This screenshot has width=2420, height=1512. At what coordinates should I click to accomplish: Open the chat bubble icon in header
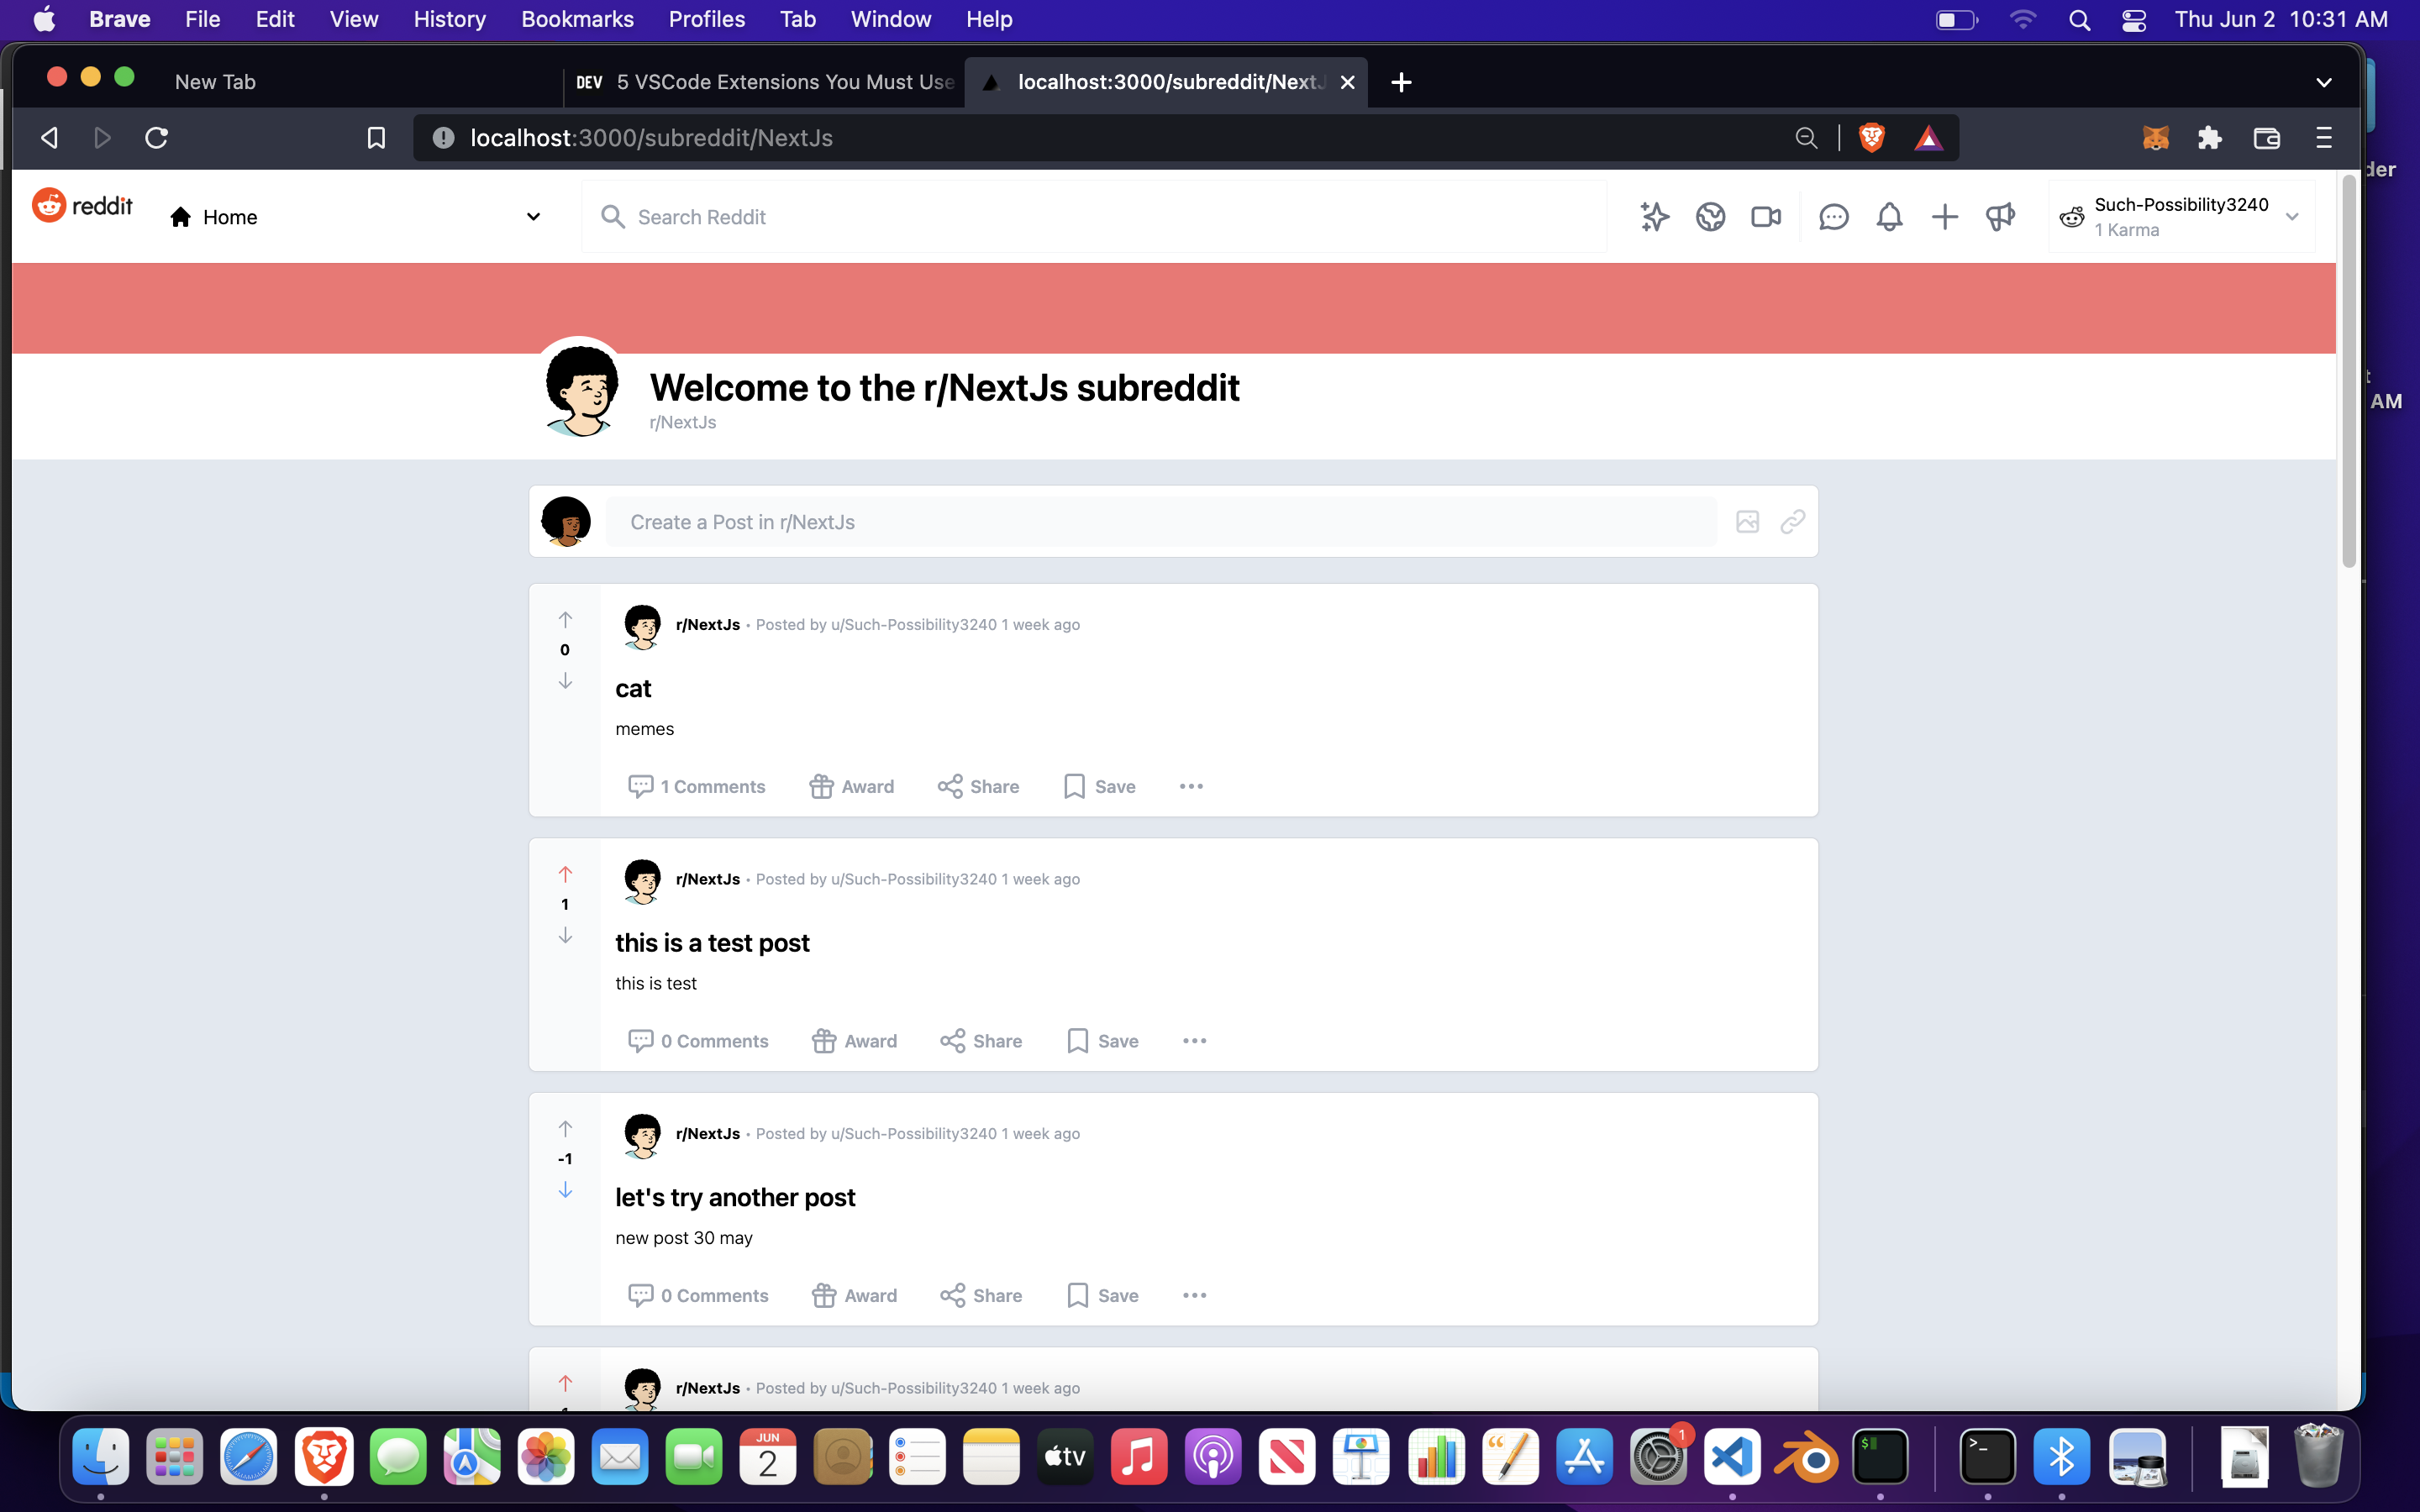(x=1833, y=217)
